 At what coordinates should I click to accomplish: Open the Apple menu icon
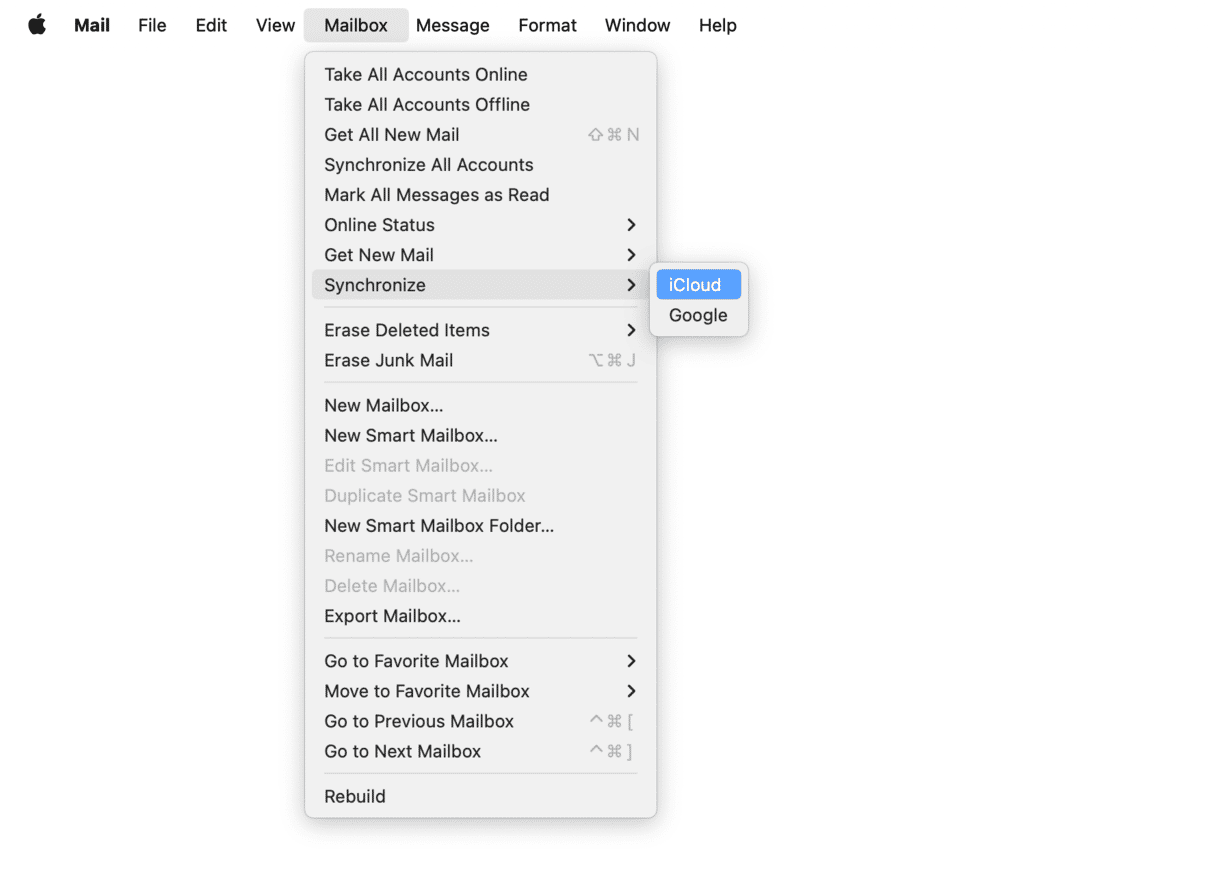pyautogui.click(x=37, y=25)
